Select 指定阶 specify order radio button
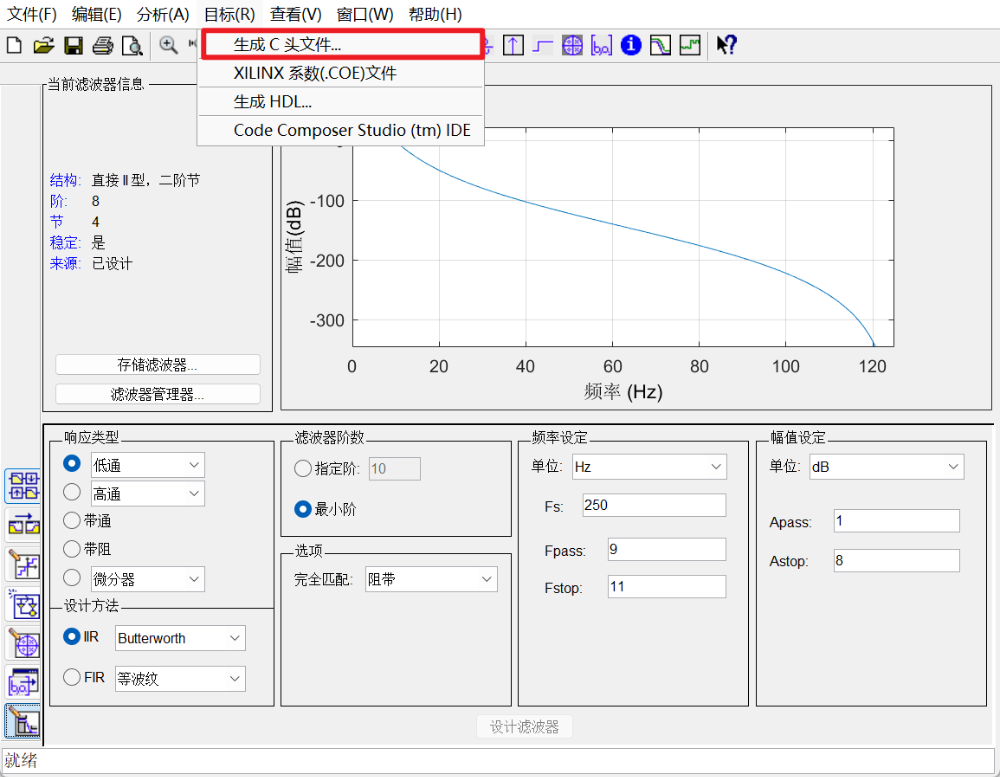The height and width of the screenshot is (777, 1000). [x=303, y=469]
